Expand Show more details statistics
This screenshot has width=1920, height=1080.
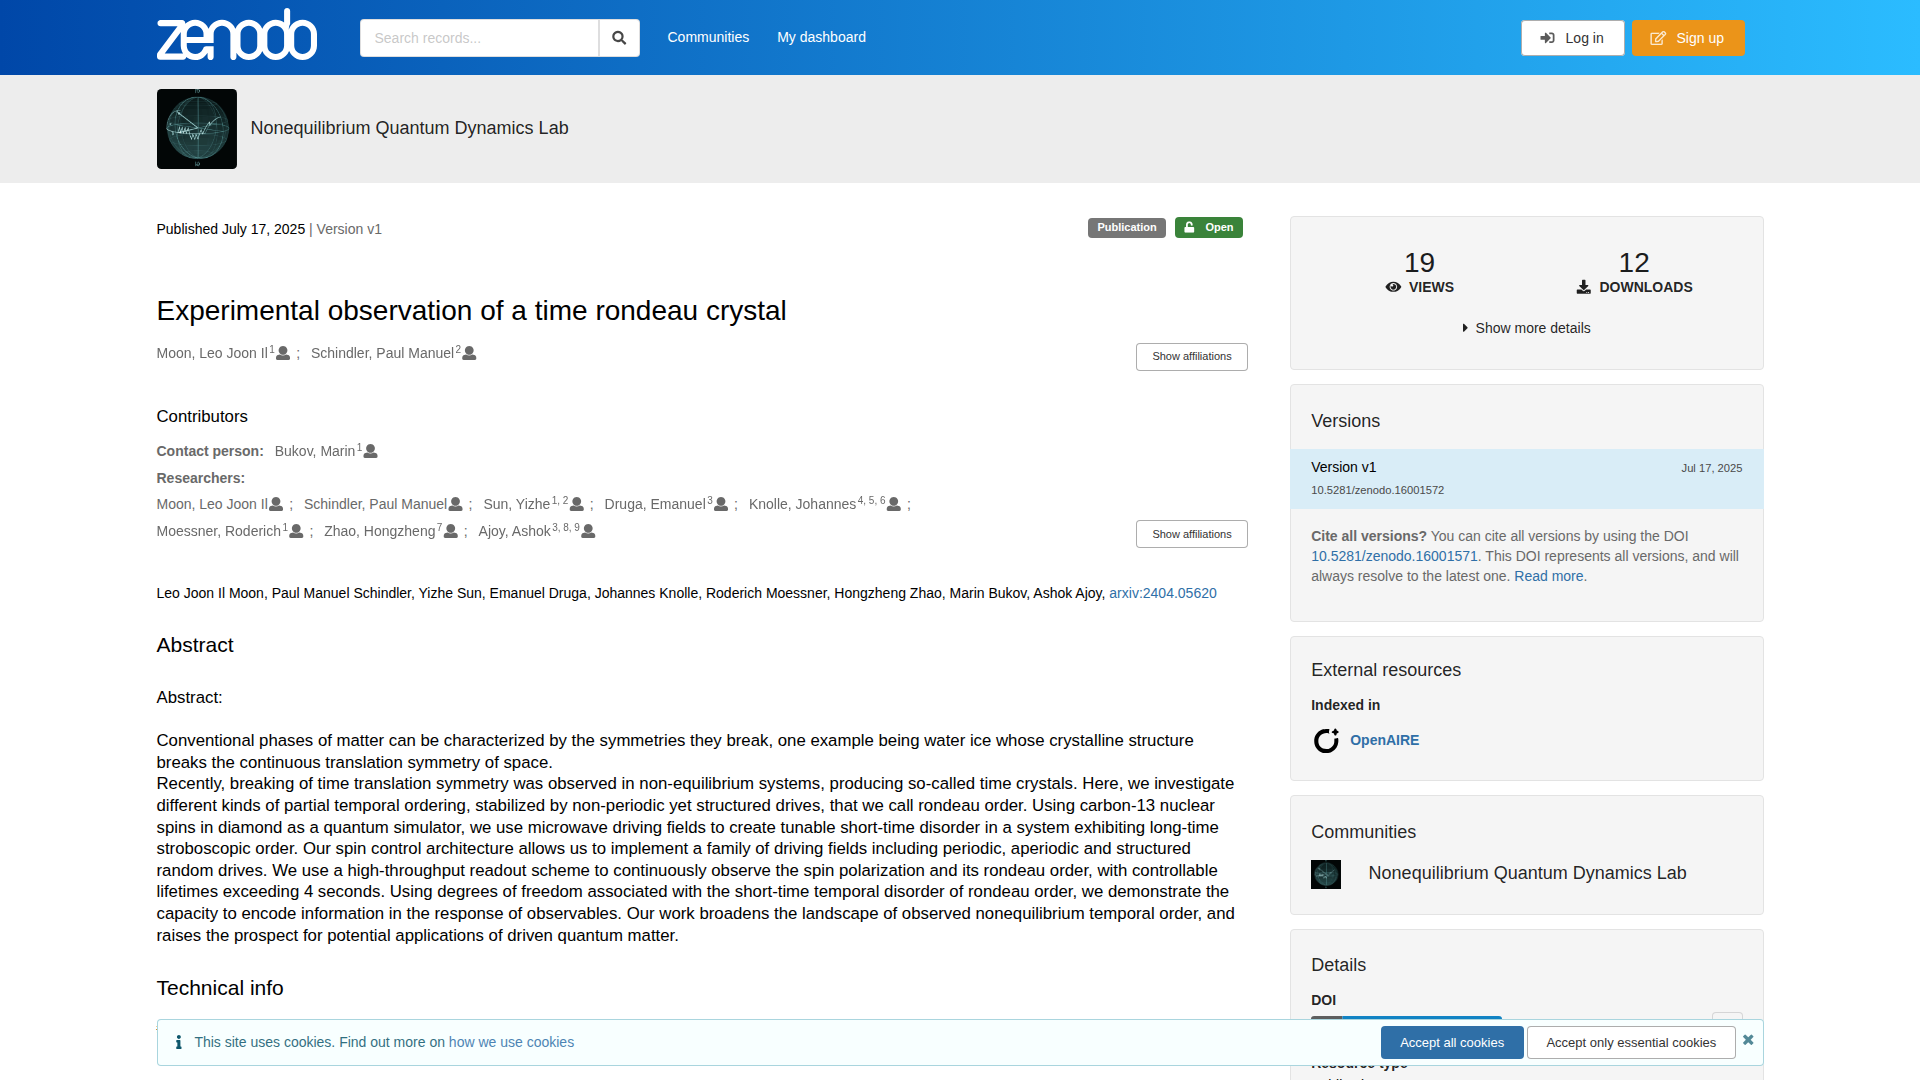point(1527,328)
